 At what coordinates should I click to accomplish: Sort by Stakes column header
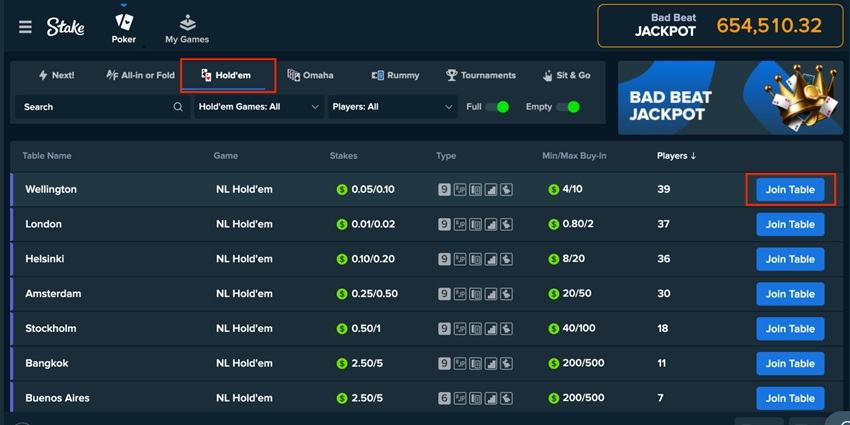click(x=343, y=156)
